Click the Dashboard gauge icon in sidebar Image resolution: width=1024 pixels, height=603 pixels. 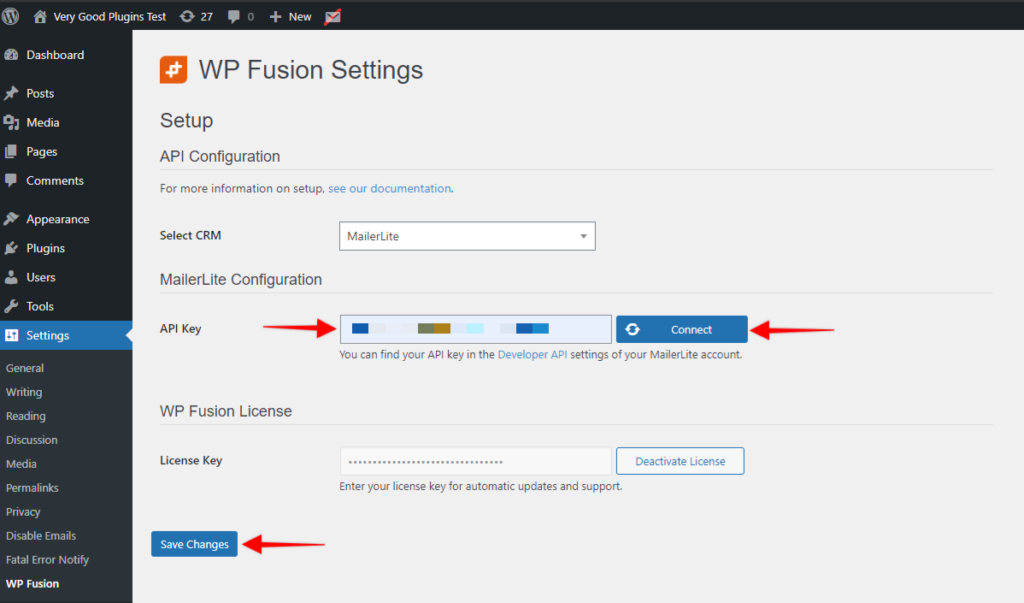(11, 55)
